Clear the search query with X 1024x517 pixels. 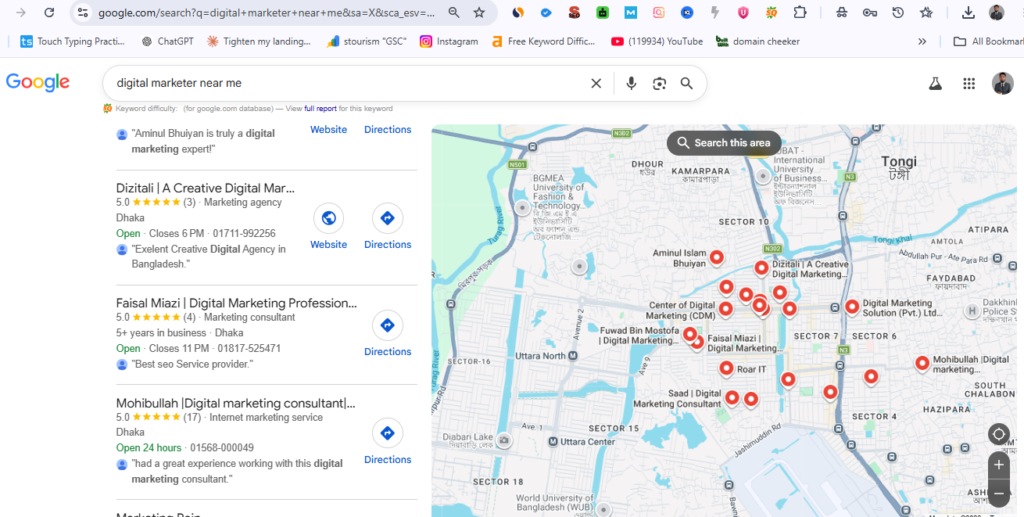596,83
